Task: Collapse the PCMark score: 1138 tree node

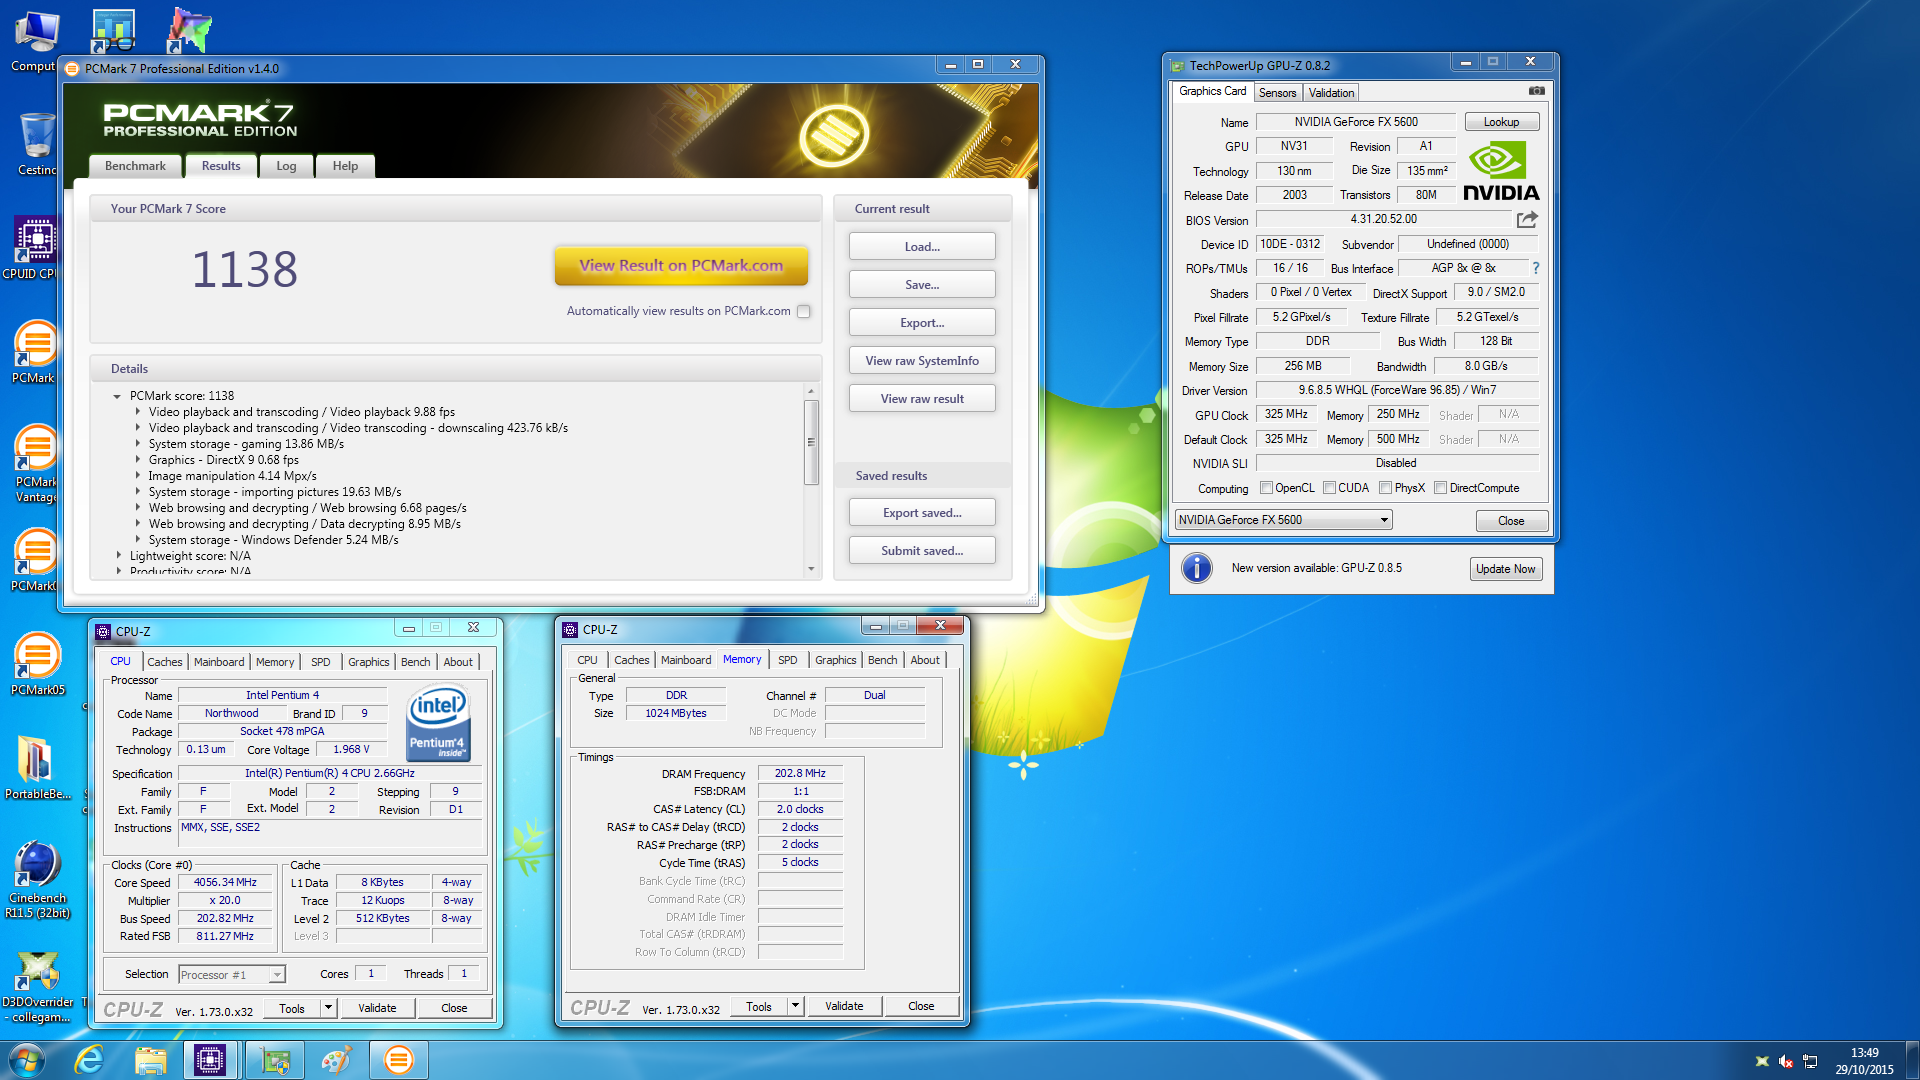Action: point(117,396)
